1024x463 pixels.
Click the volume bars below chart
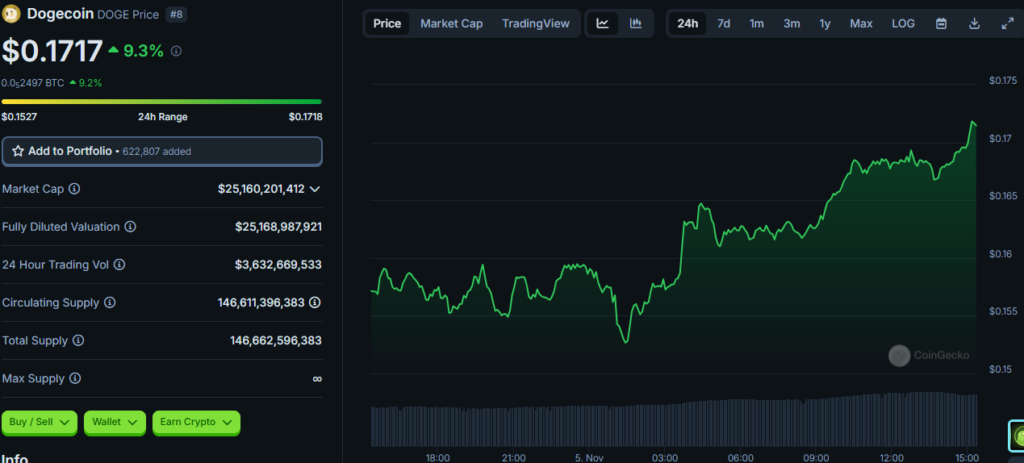click(x=674, y=419)
